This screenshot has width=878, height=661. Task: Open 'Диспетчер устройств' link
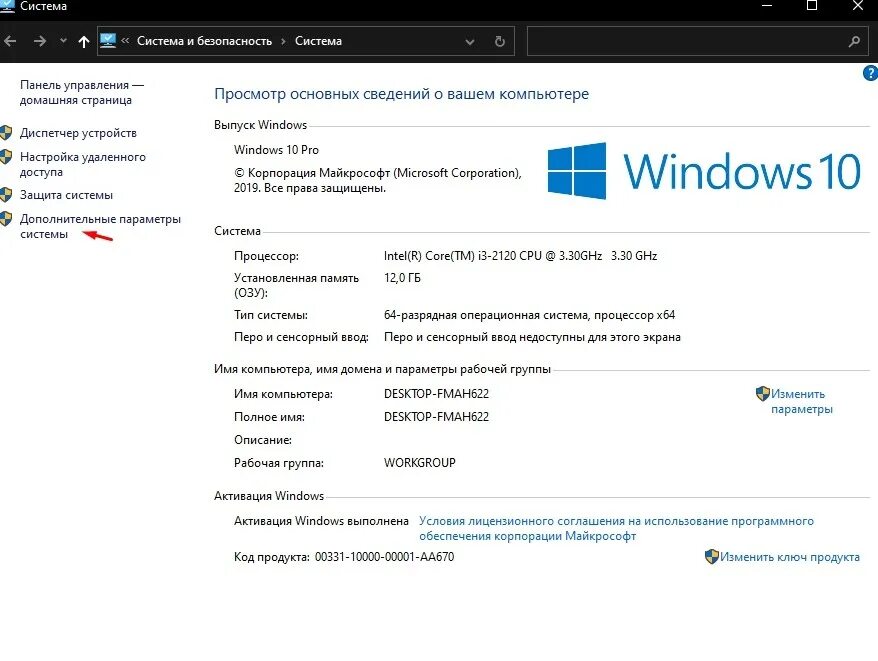click(x=78, y=133)
